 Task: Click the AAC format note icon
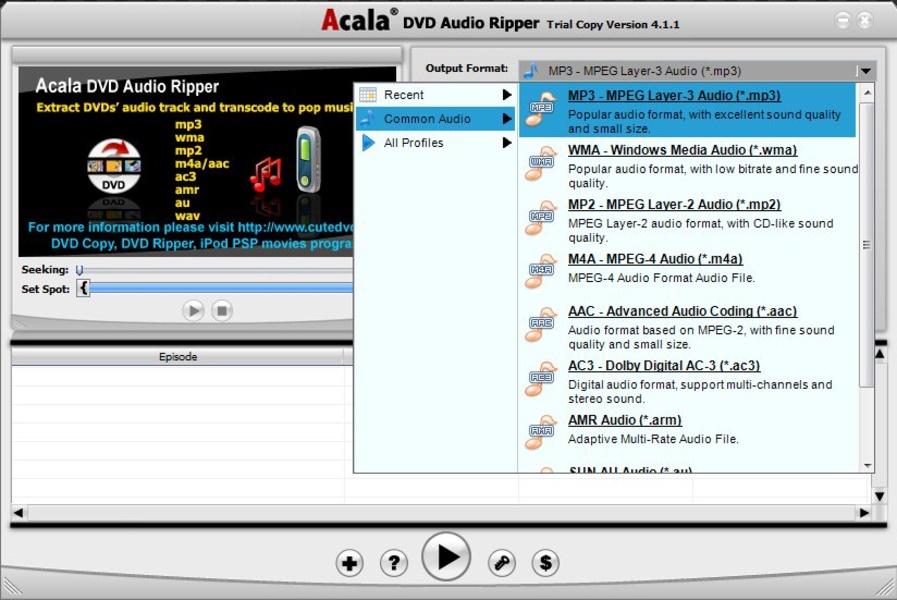pos(541,324)
